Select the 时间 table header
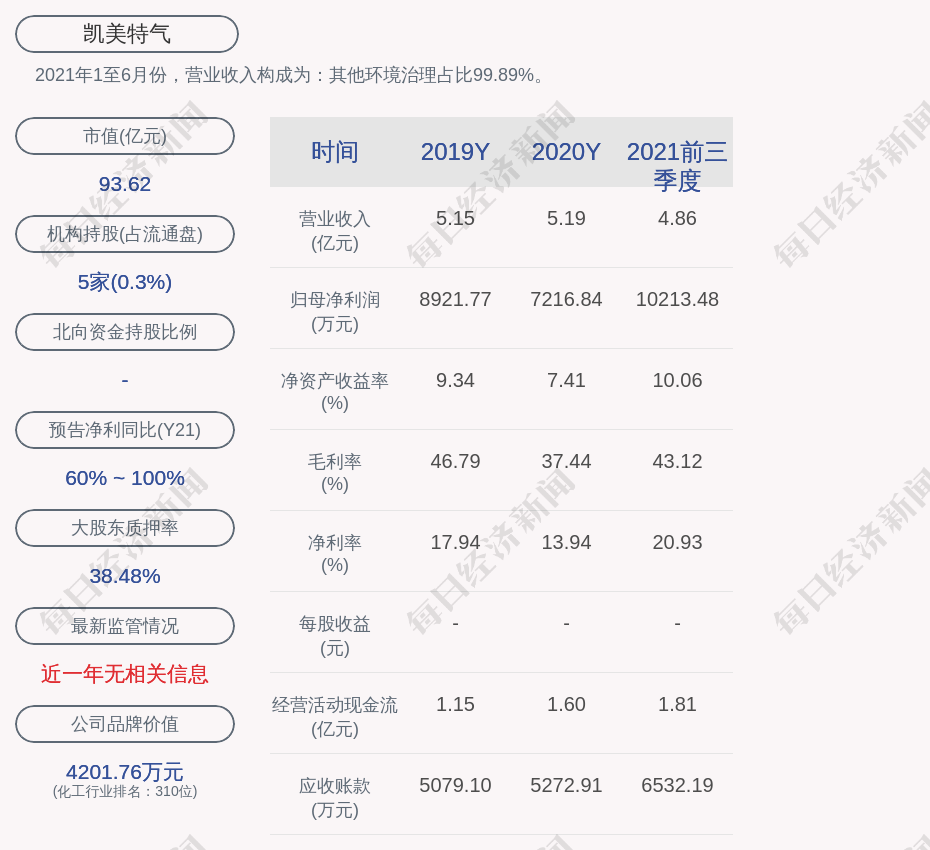The width and height of the screenshot is (930, 850). point(335,152)
